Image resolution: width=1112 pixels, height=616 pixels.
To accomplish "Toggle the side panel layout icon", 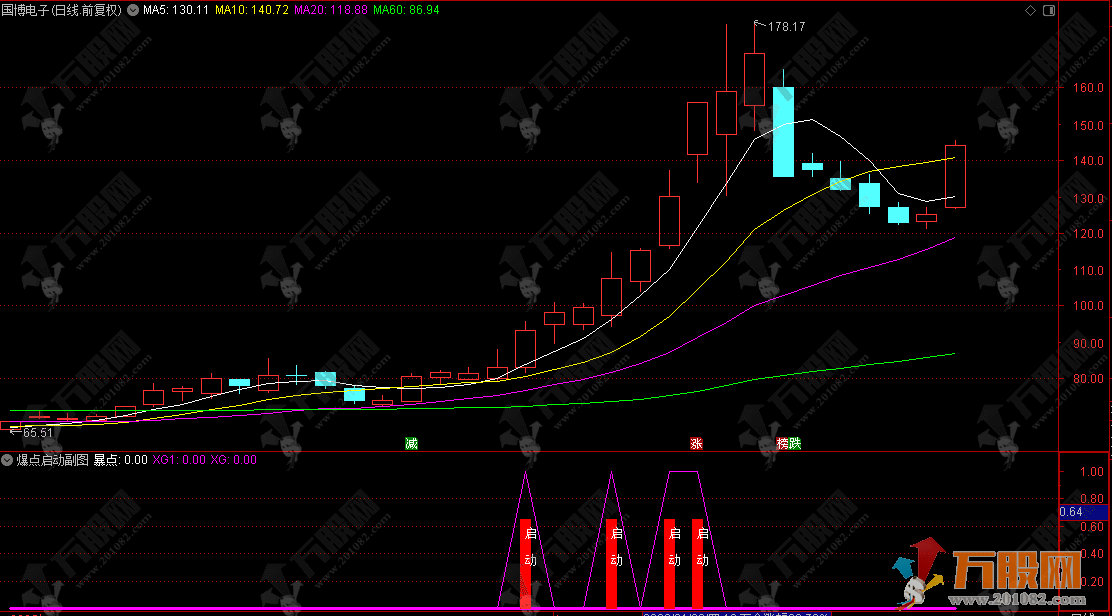I will point(1047,10).
